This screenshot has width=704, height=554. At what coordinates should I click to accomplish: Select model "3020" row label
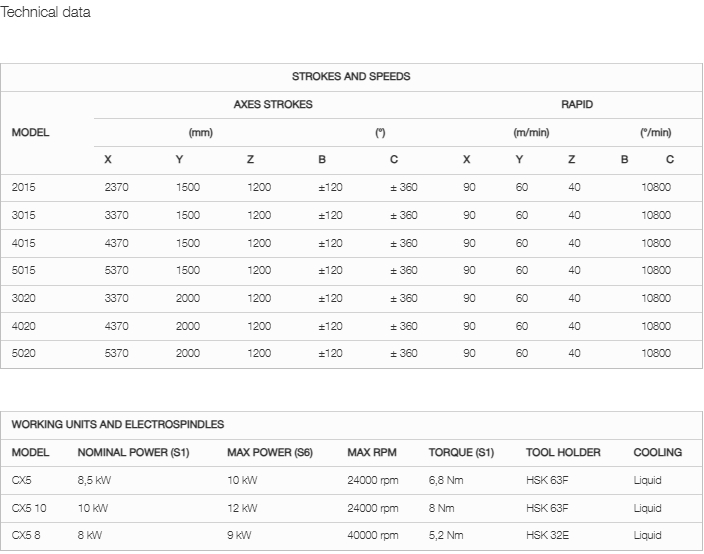click(23, 298)
